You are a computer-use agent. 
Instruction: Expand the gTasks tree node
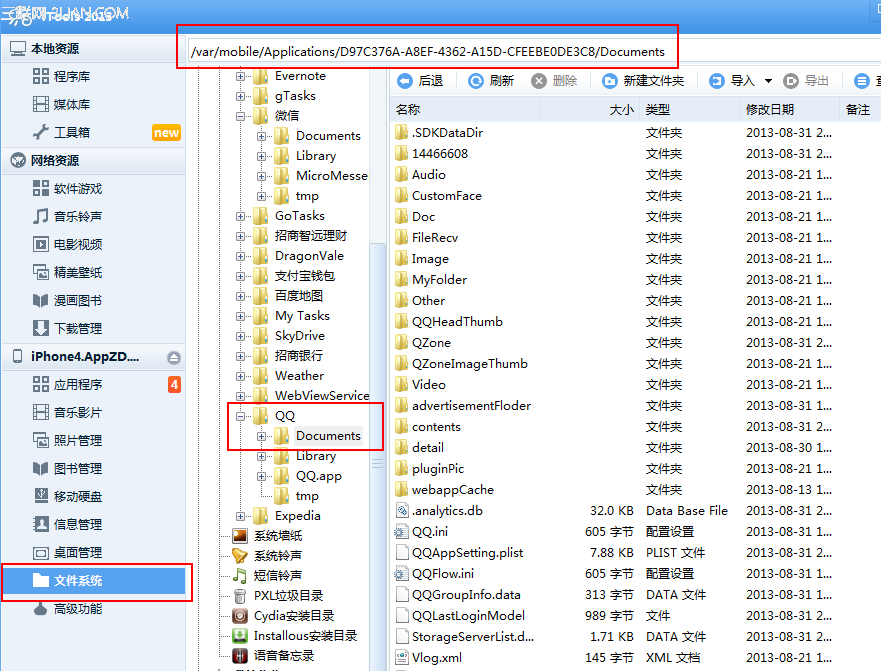(x=240, y=97)
